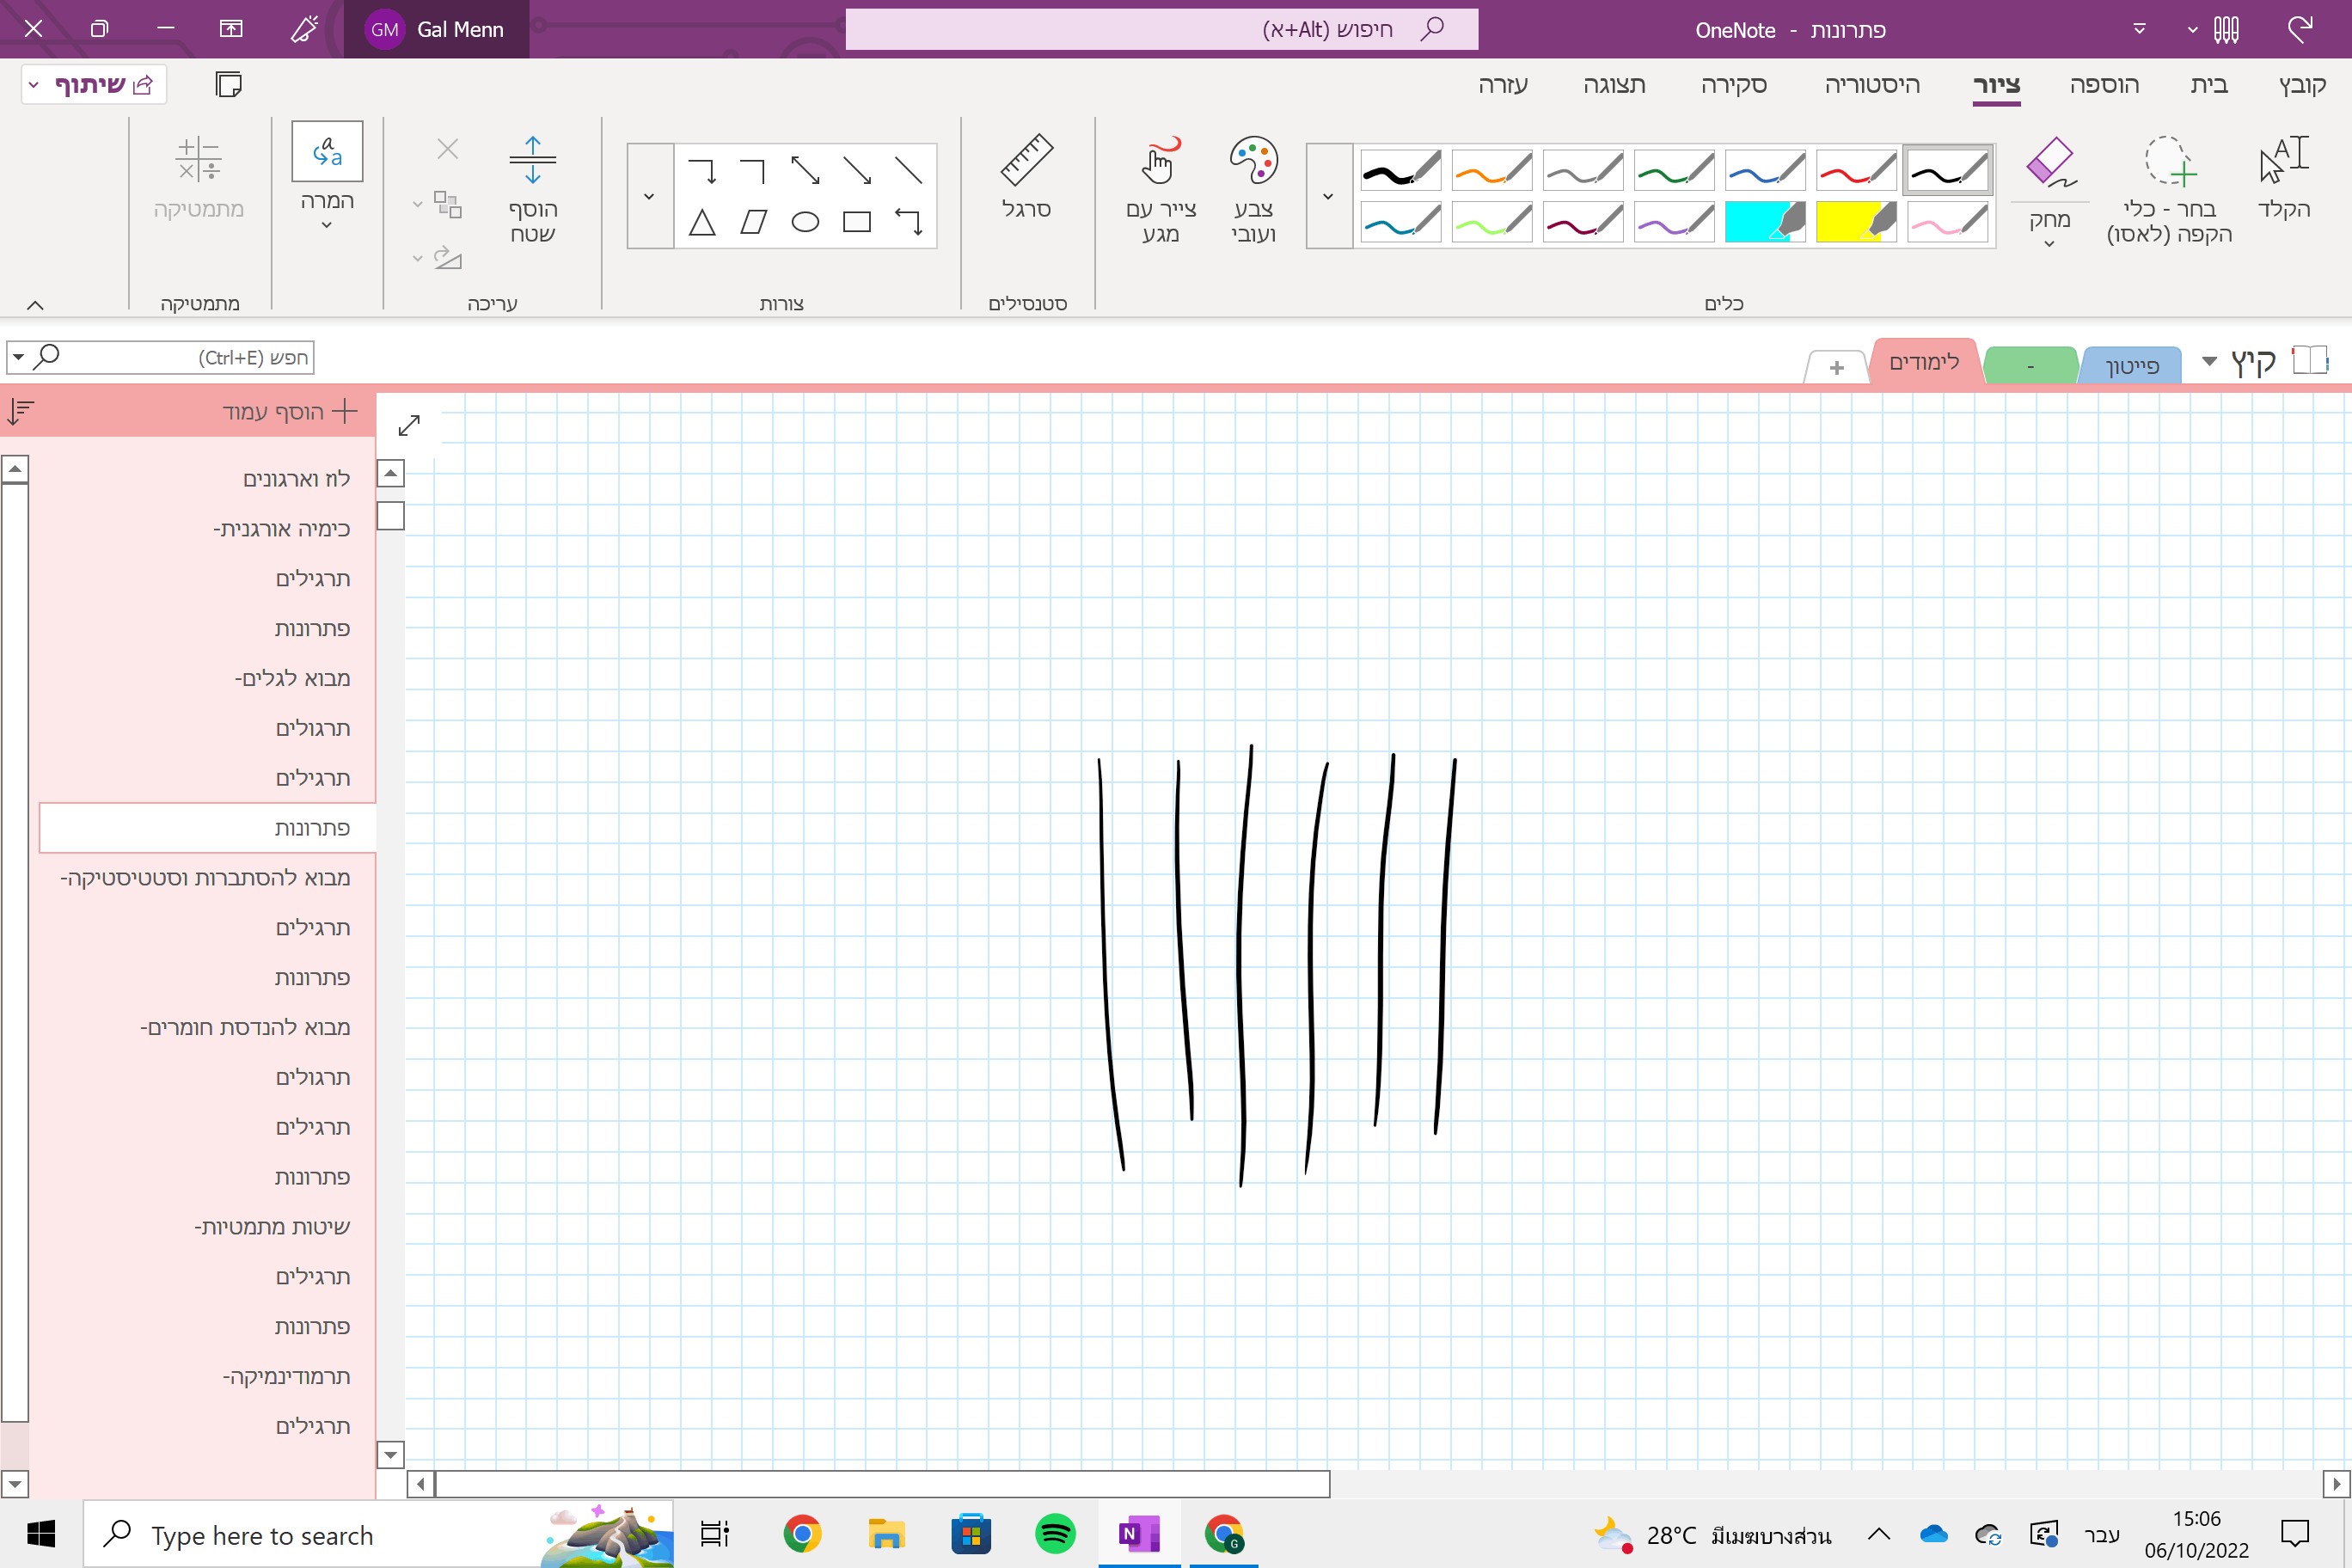The width and height of the screenshot is (2352, 1568).
Task: Expand the shapes gallery dropdown
Action: [650, 196]
